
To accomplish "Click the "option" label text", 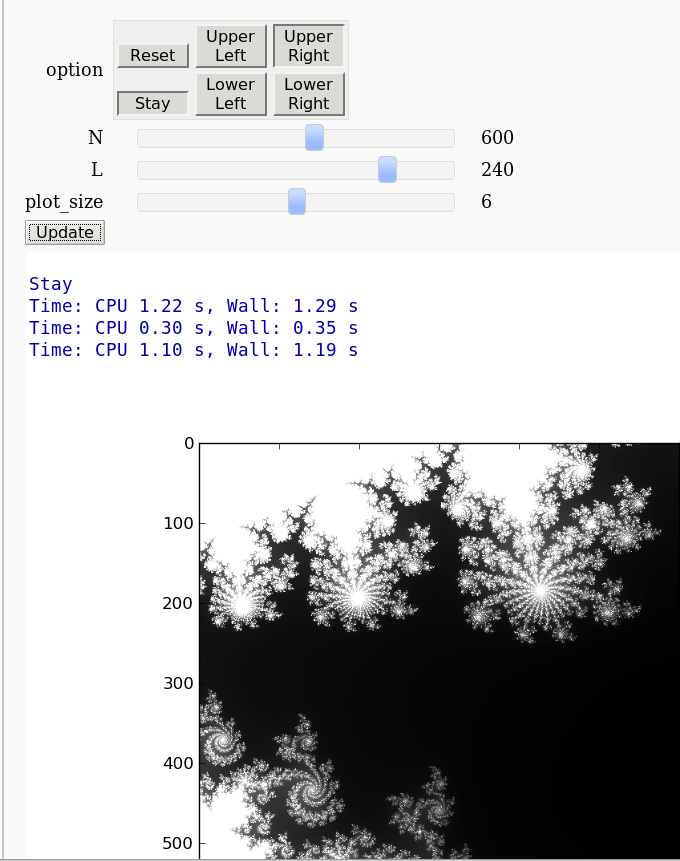I will [x=74, y=70].
